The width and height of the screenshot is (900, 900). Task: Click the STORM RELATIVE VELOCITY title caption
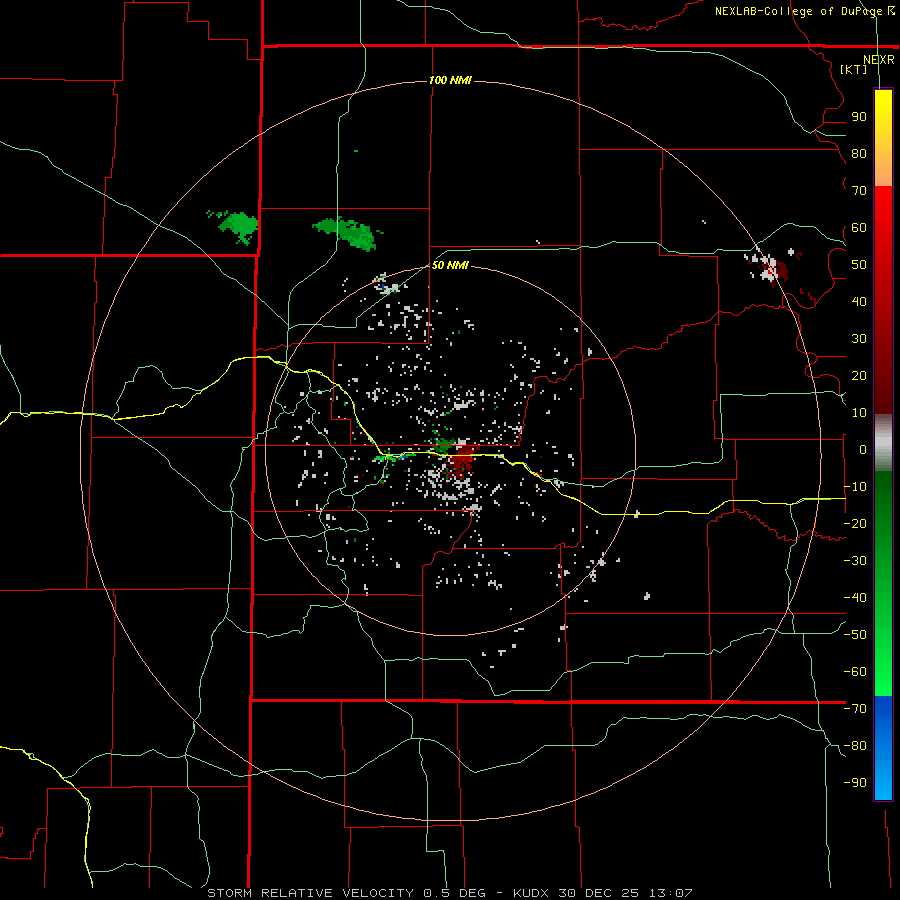pos(310,893)
